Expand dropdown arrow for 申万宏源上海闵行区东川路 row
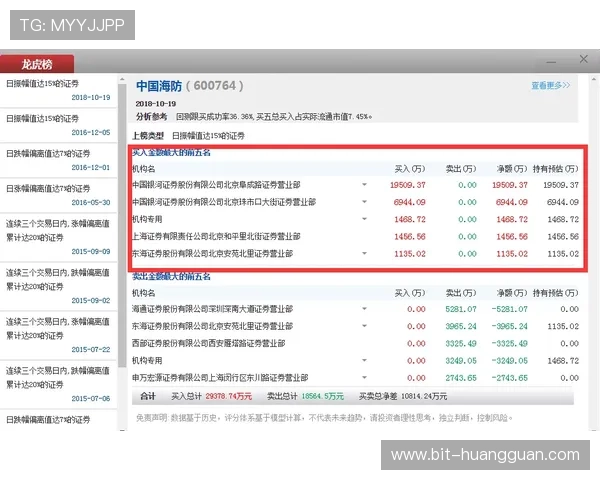The height and width of the screenshot is (480, 600). click(x=364, y=377)
